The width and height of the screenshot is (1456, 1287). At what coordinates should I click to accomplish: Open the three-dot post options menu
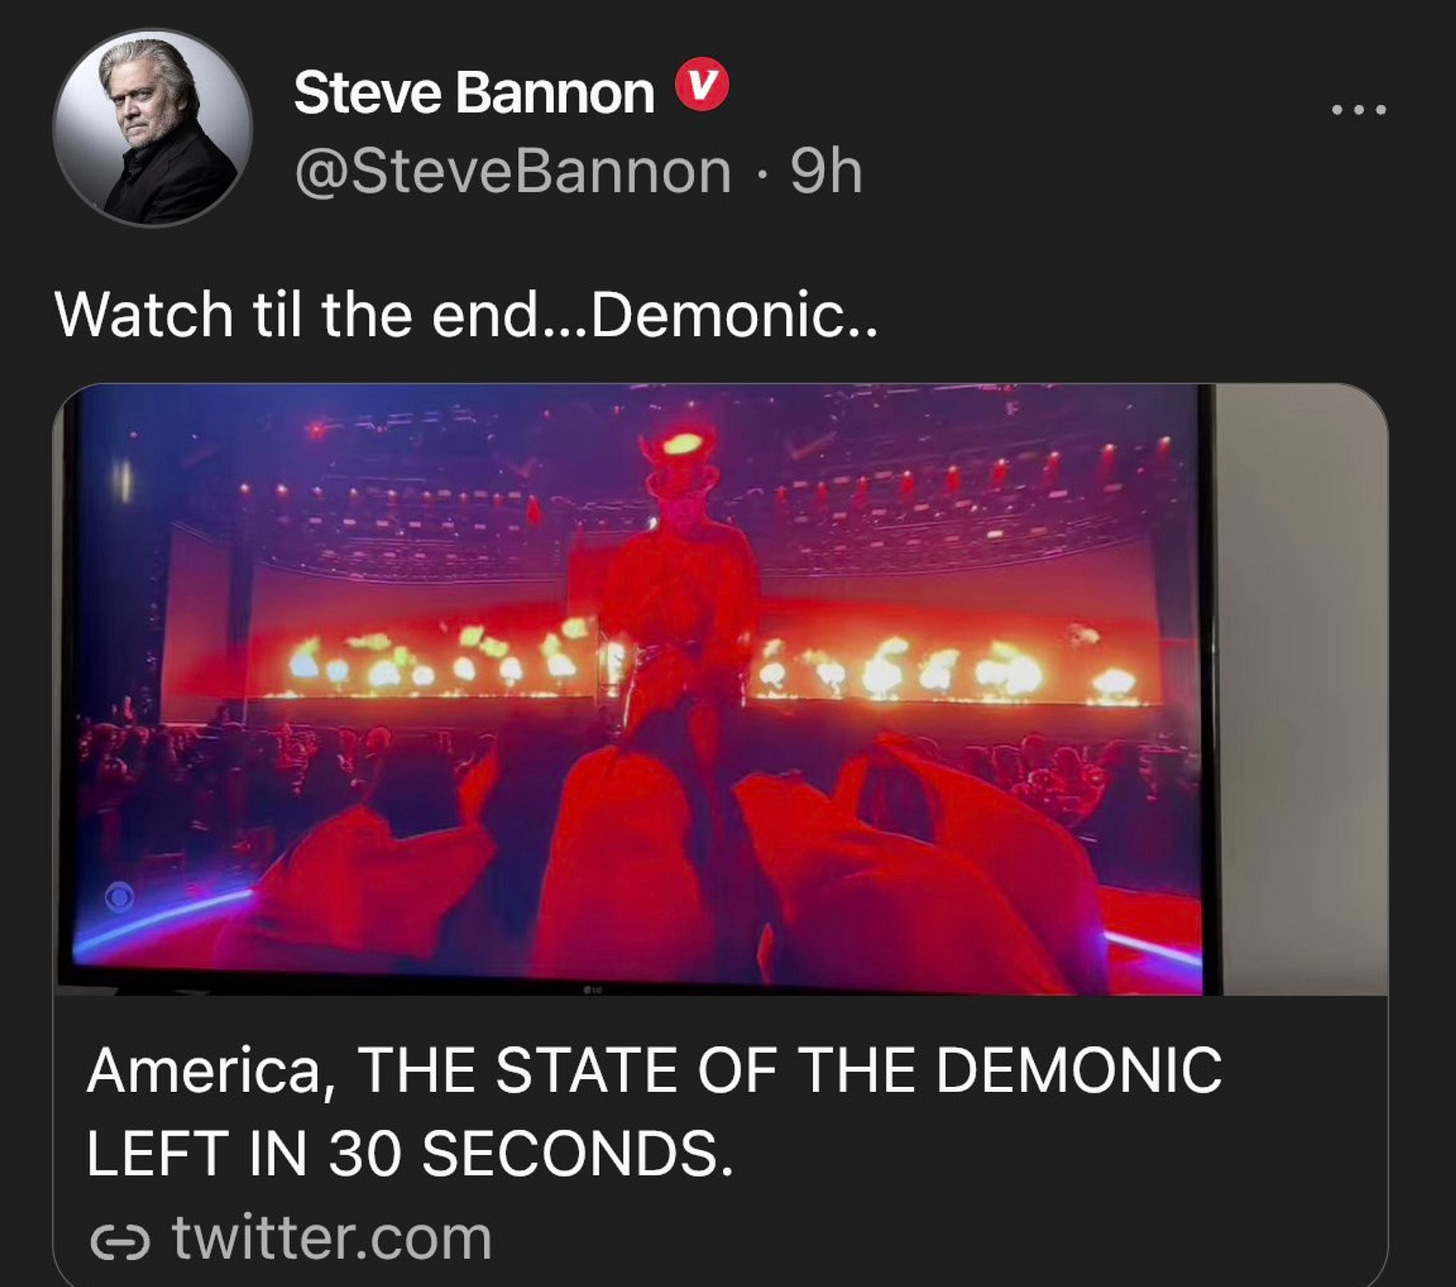click(x=1359, y=109)
